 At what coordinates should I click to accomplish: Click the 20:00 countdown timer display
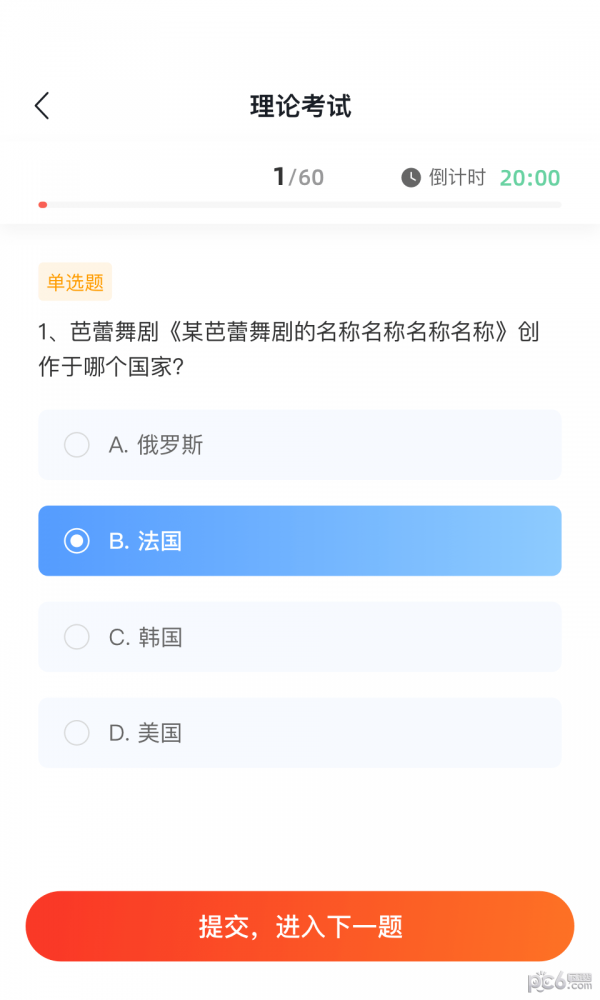(x=530, y=178)
